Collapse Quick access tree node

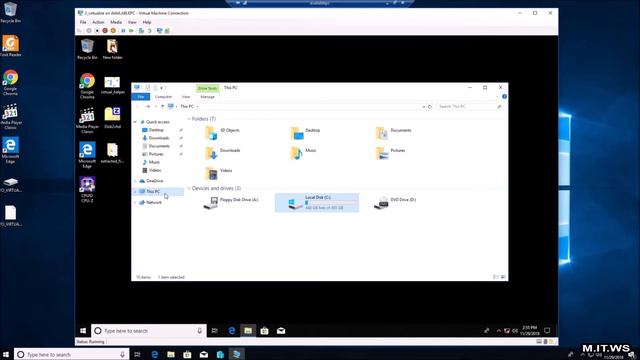pyautogui.click(x=136, y=122)
